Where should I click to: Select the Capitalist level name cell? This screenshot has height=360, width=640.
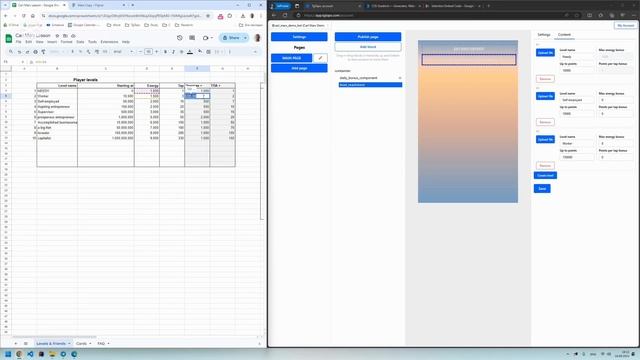[x=57, y=138]
